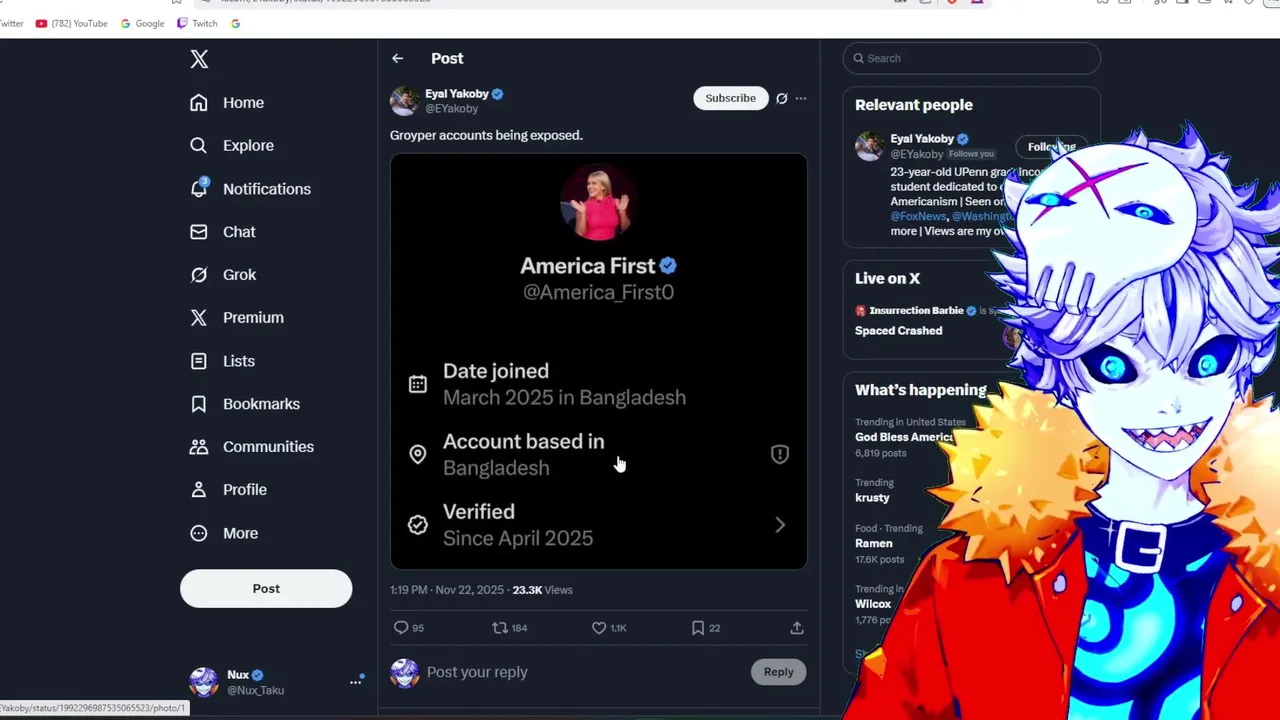Image resolution: width=1280 pixels, height=720 pixels.
Task: Click the Nux account three-dot icon
Action: pyautogui.click(x=355, y=682)
